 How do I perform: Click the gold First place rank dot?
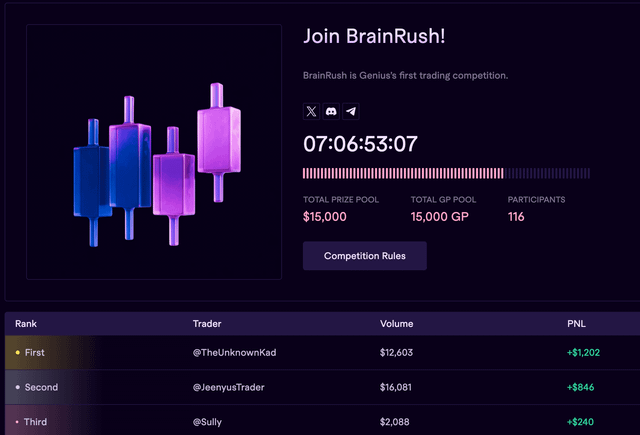[18, 353]
